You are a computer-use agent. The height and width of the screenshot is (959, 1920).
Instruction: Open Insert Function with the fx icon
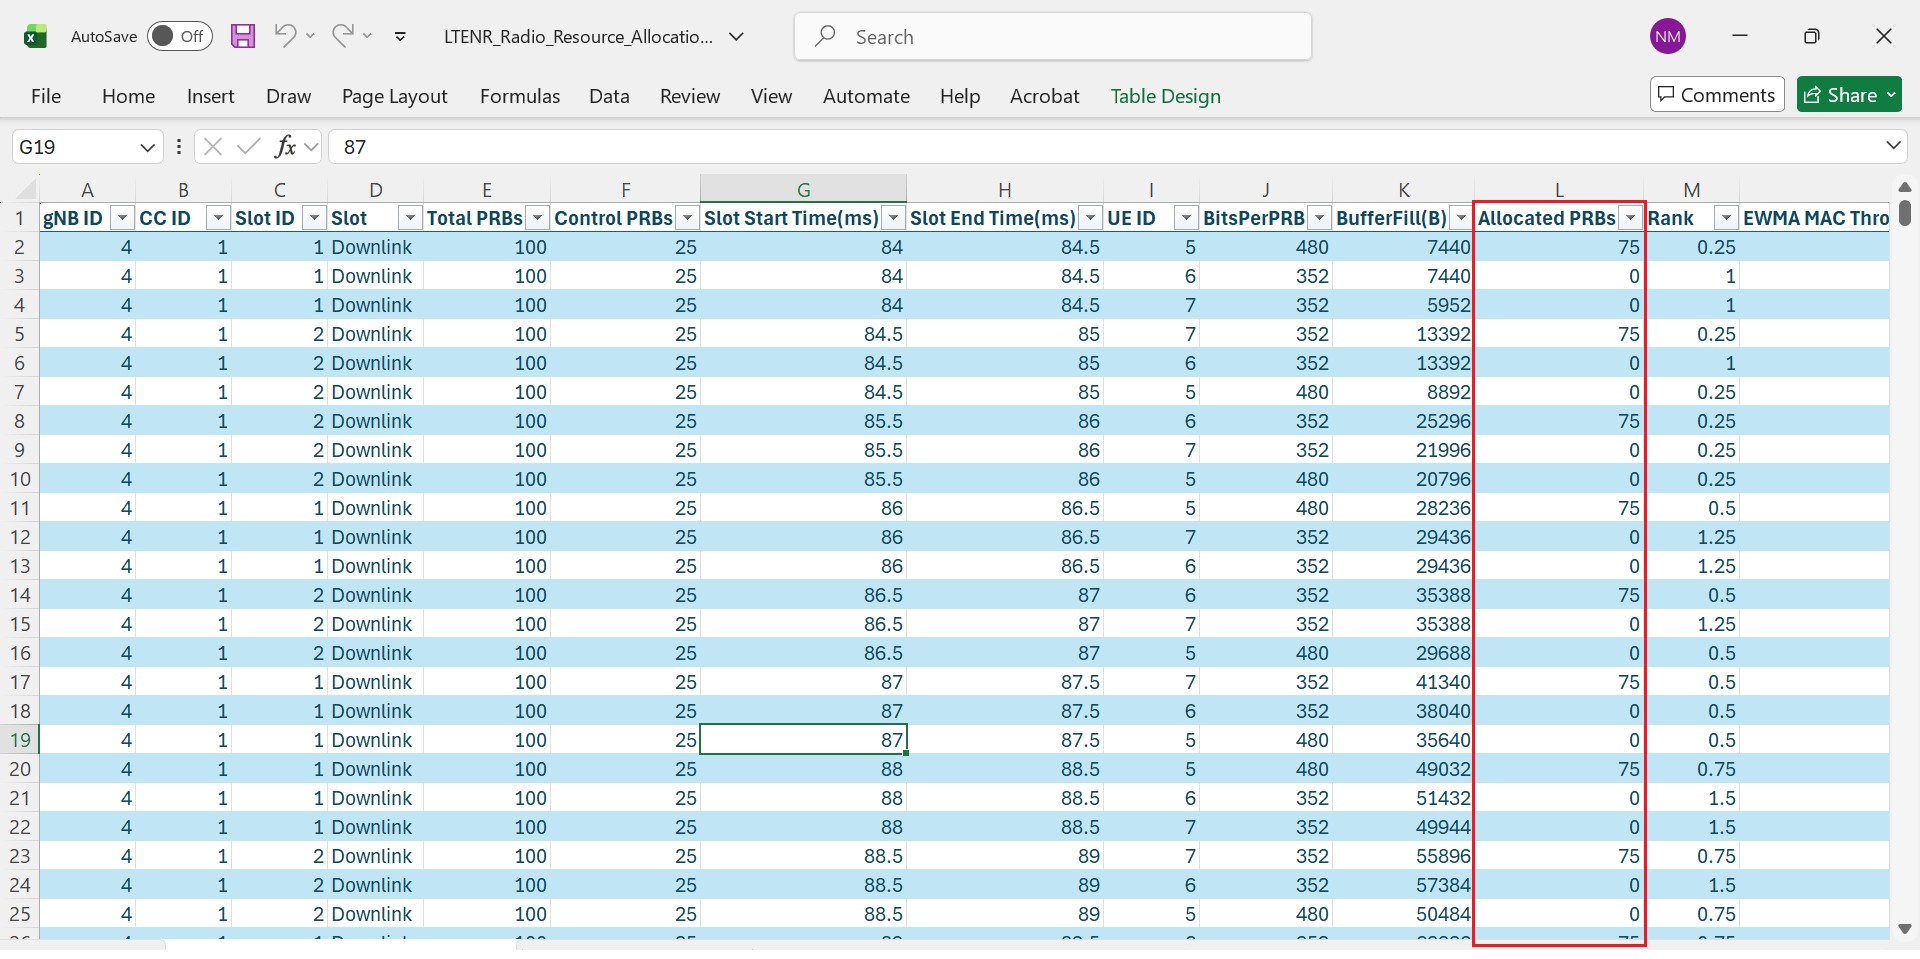pyautogui.click(x=285, y=147)
